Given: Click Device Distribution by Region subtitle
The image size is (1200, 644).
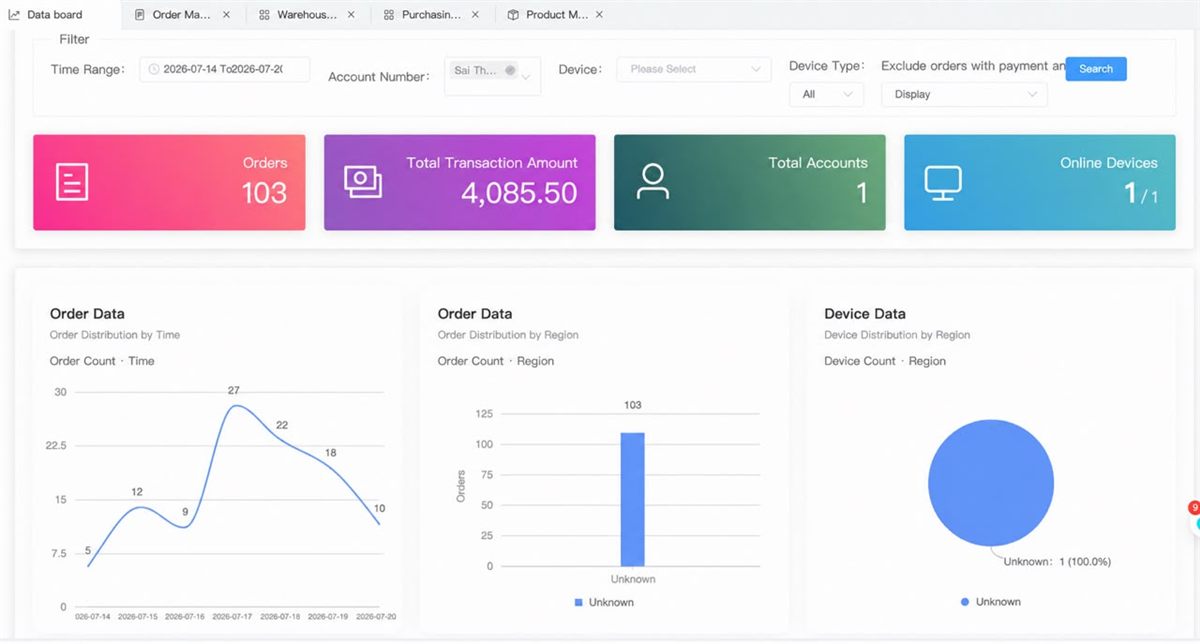Looking at the screenshot, I should click(897, 335).
